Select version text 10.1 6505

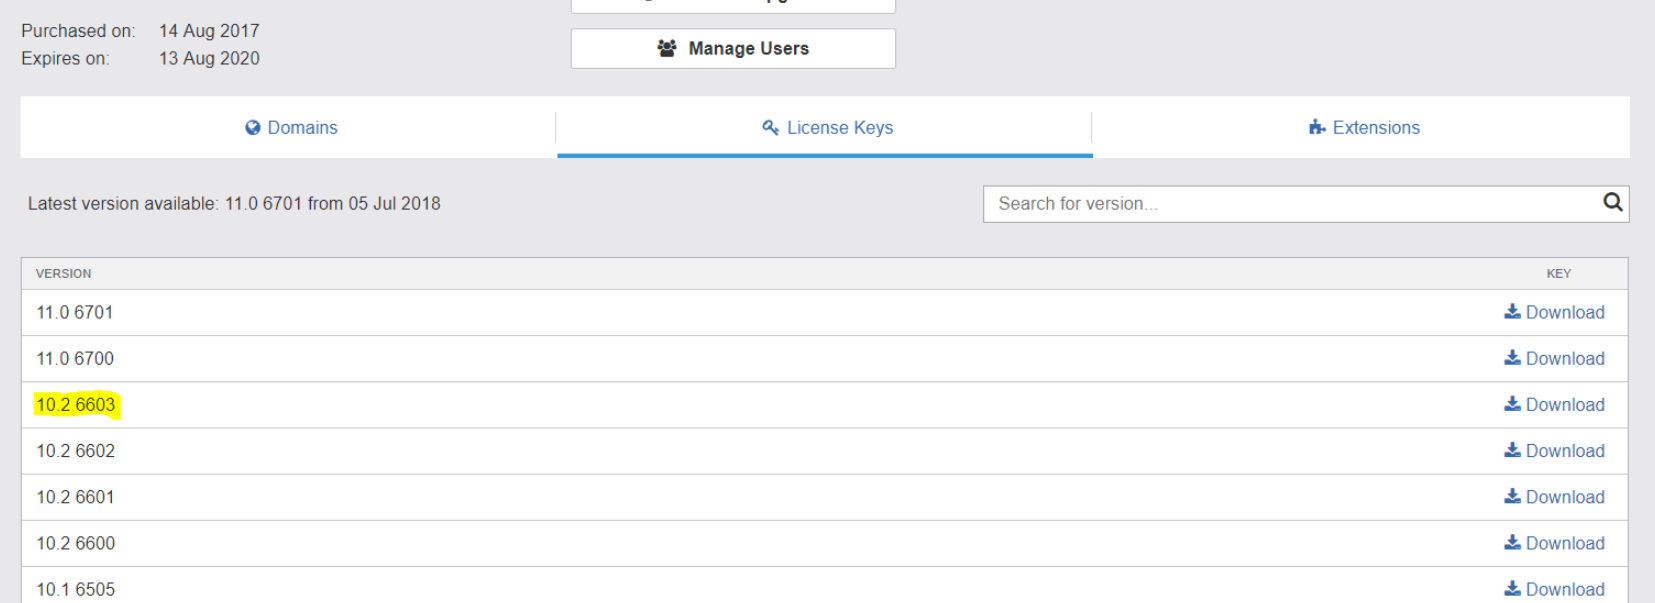pos(76,589)
